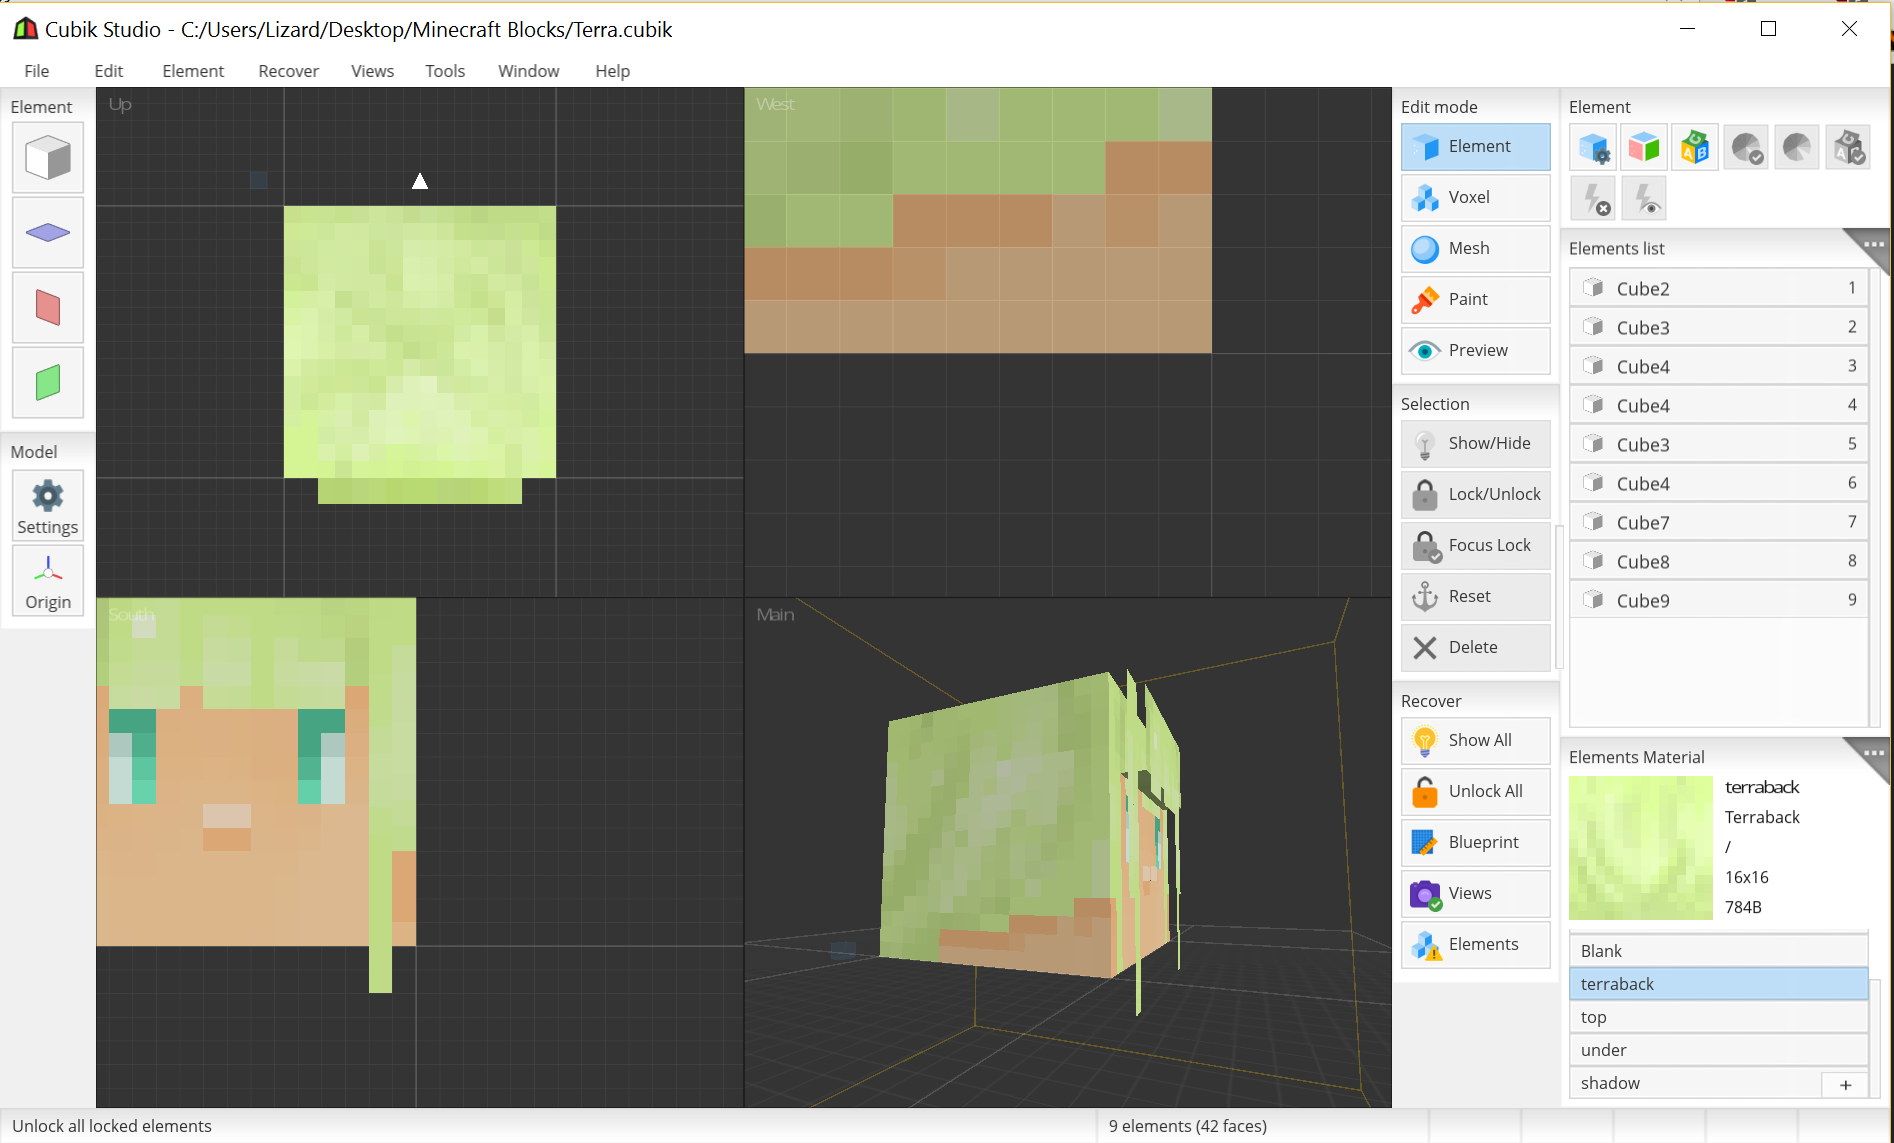Open the Views menu in the menu bar
The width and height of the screenshot is (1894, 1143).
[x=372, y=71]
